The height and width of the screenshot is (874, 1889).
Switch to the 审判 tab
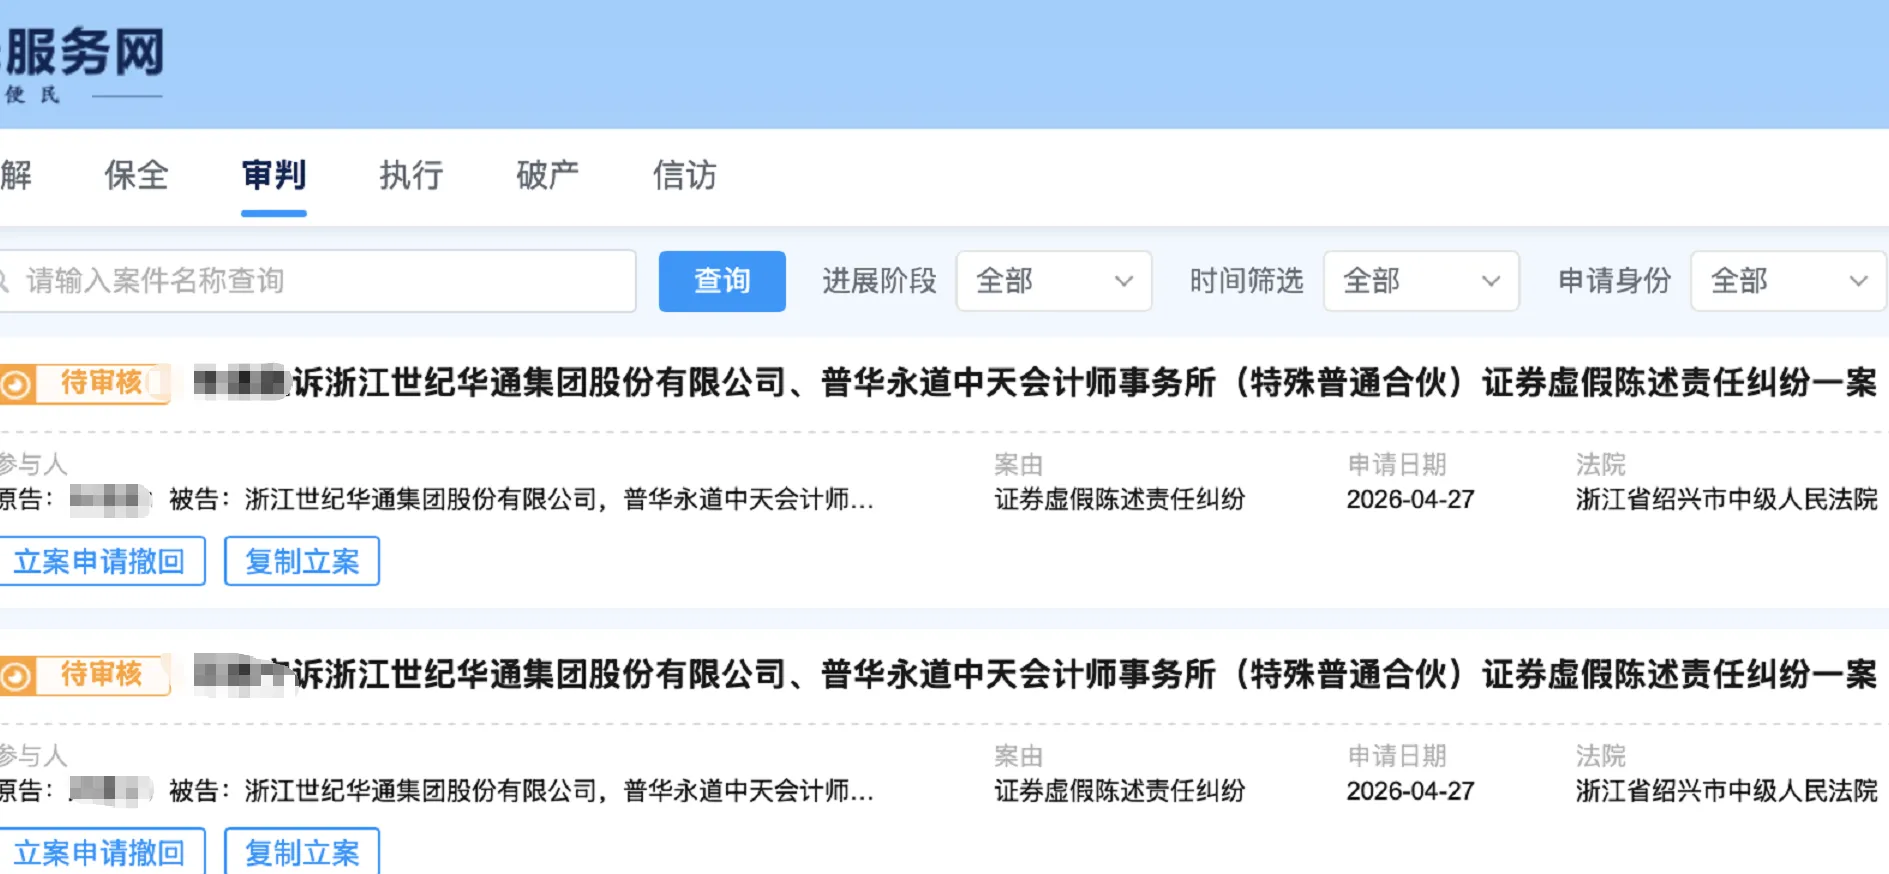273,175
